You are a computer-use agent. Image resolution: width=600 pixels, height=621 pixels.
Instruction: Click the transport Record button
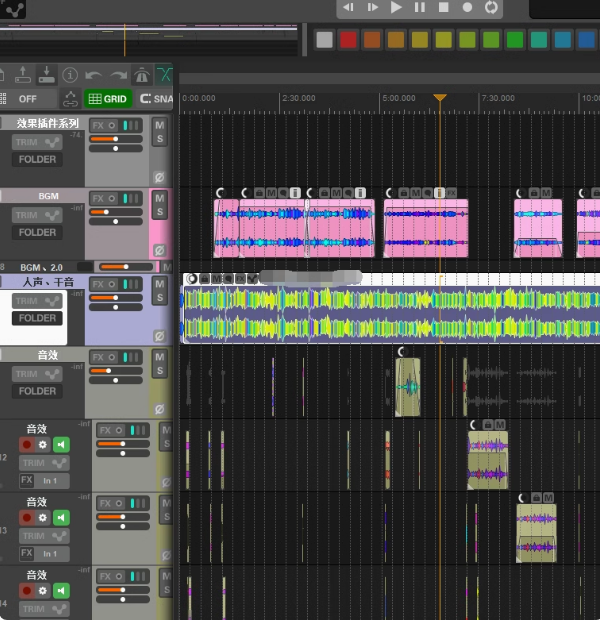[x=467, y=7]
